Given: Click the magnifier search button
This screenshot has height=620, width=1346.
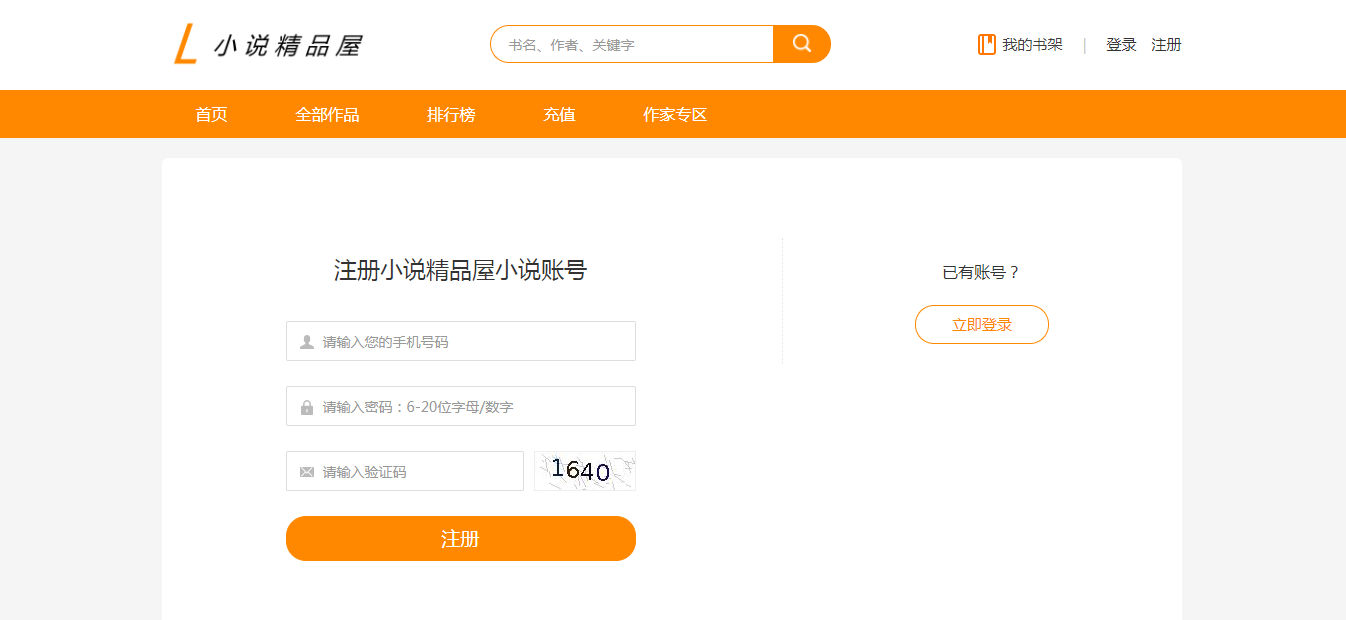Looking at the screenshot, I should (802, 44).
